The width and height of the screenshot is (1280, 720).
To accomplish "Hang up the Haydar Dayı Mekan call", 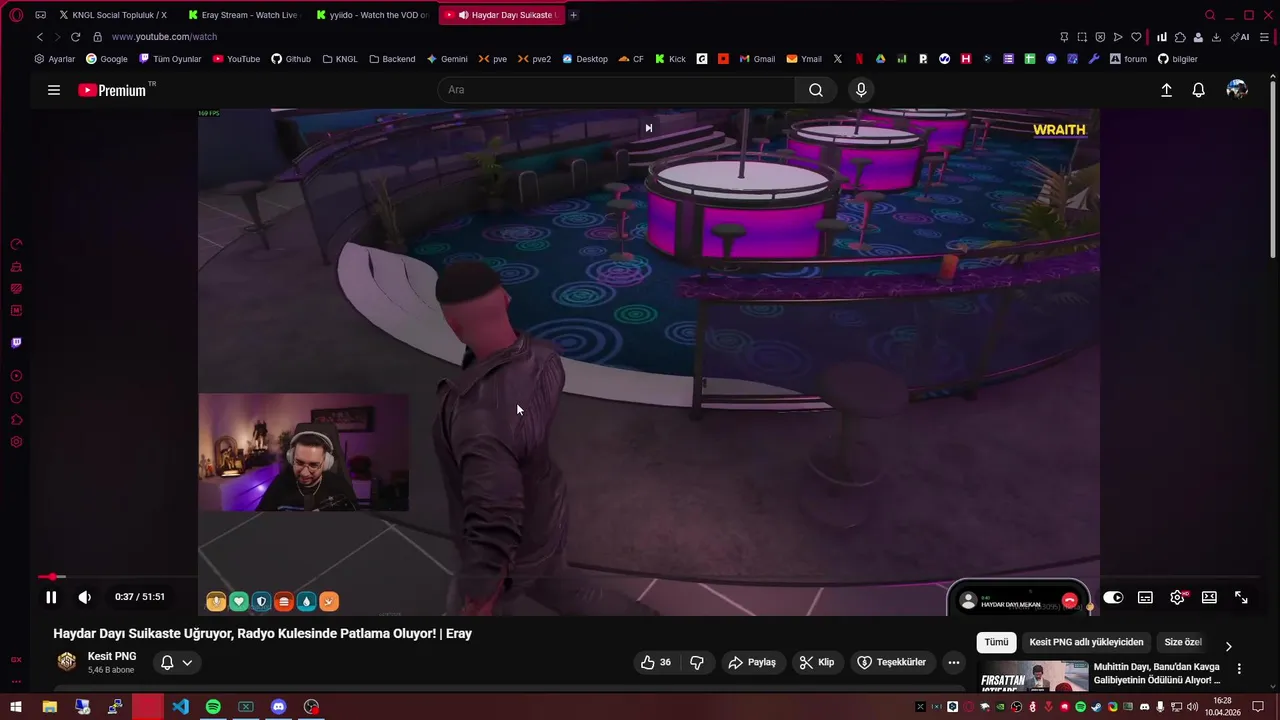I will pos(1070,600).
